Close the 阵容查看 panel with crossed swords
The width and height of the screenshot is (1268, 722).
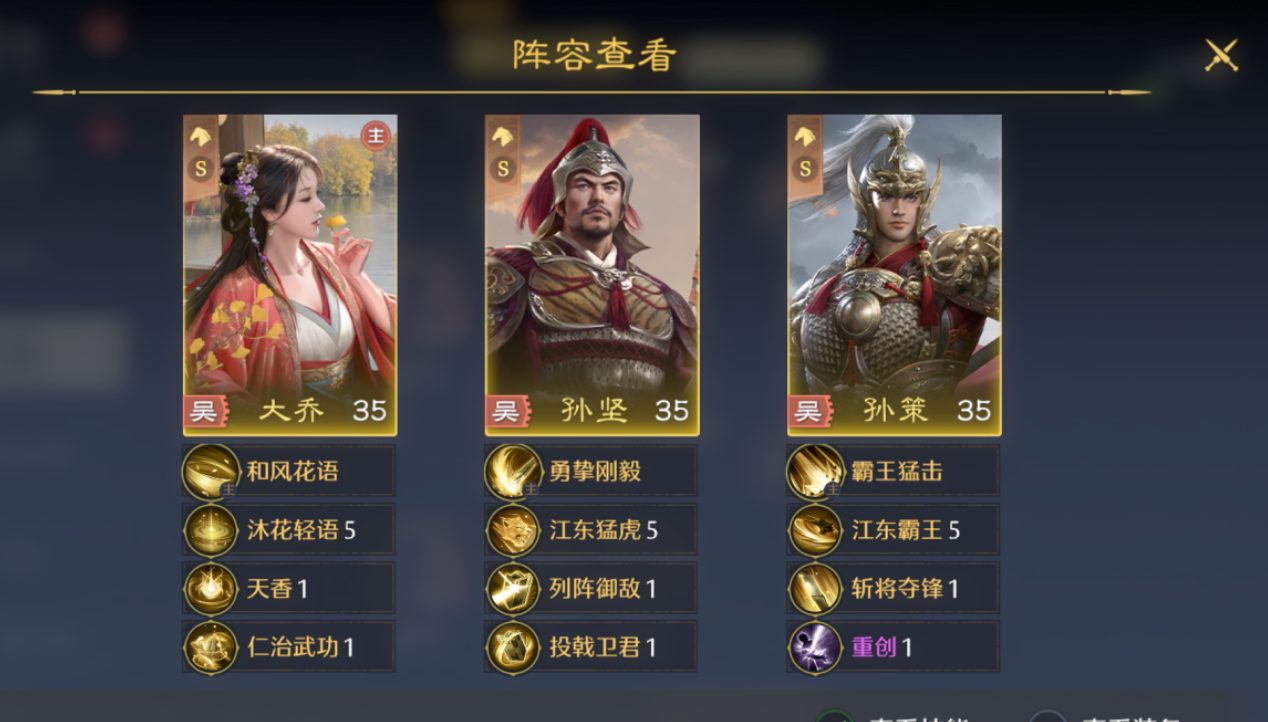(x=1221, y=55)
